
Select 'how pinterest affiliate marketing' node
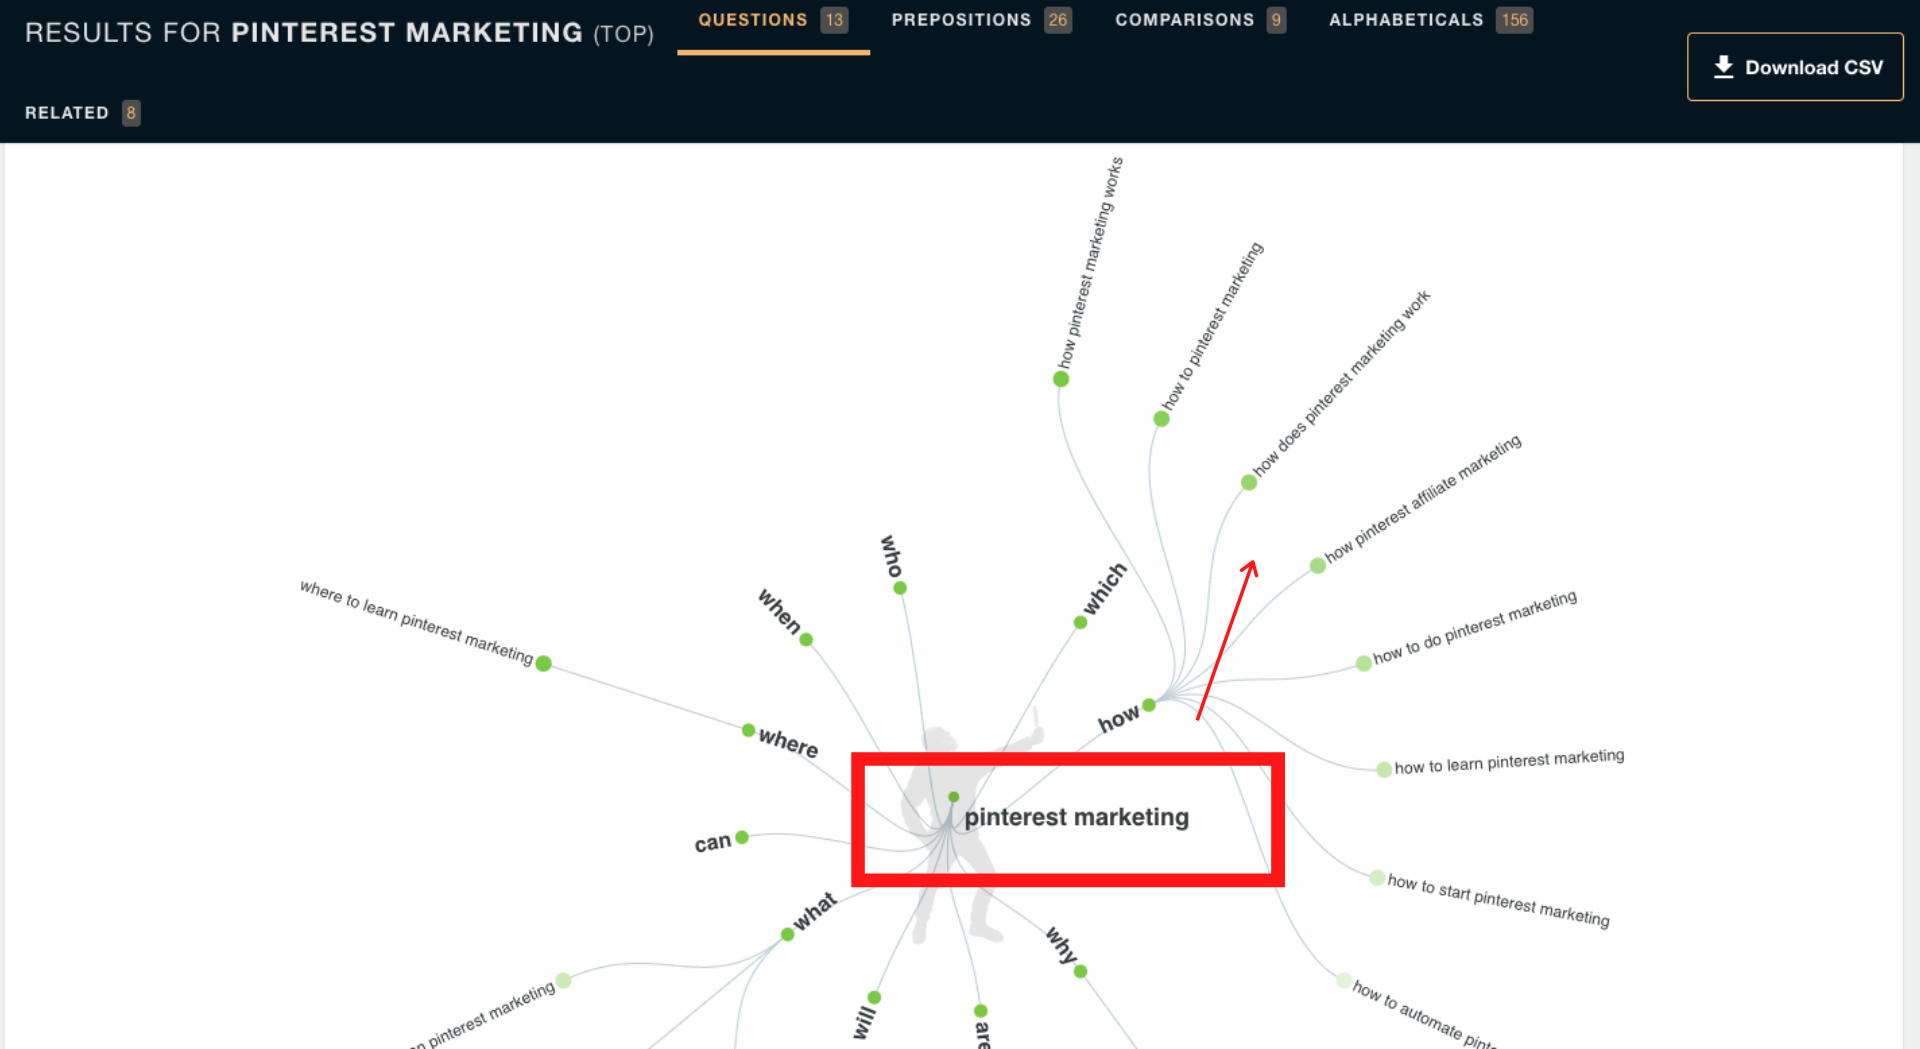tap(1422, 499)
